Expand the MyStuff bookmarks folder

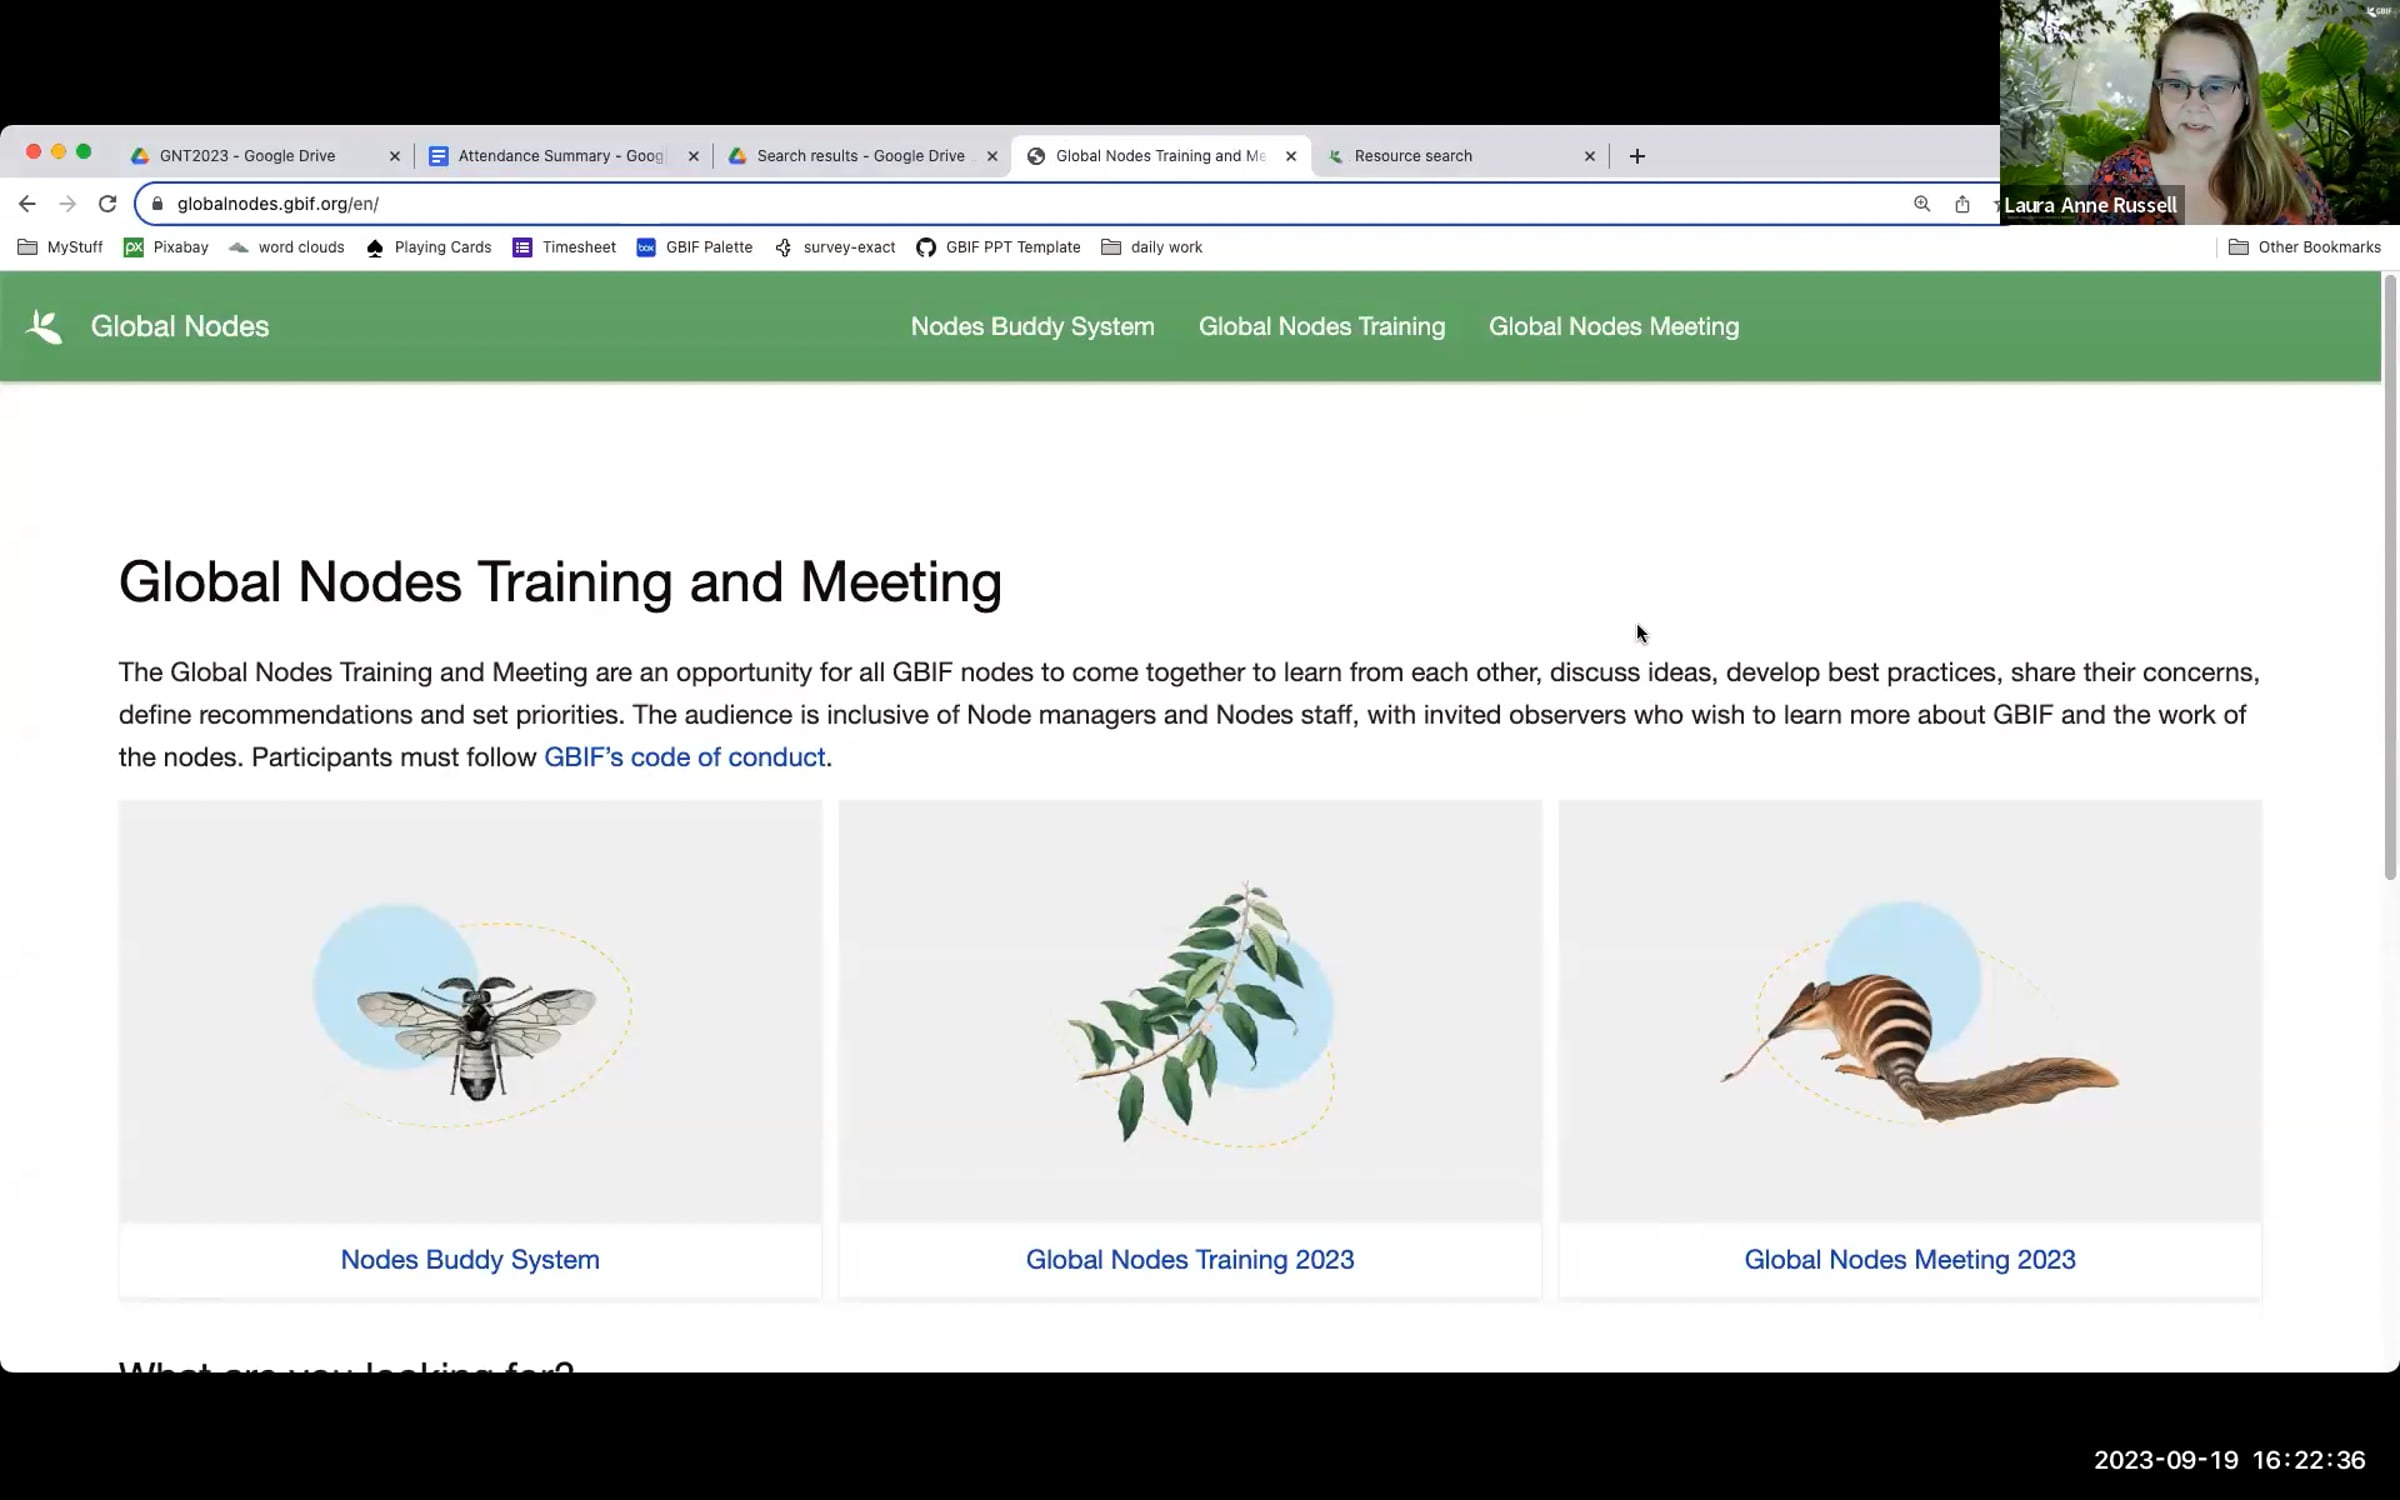[x=61, y=247]
